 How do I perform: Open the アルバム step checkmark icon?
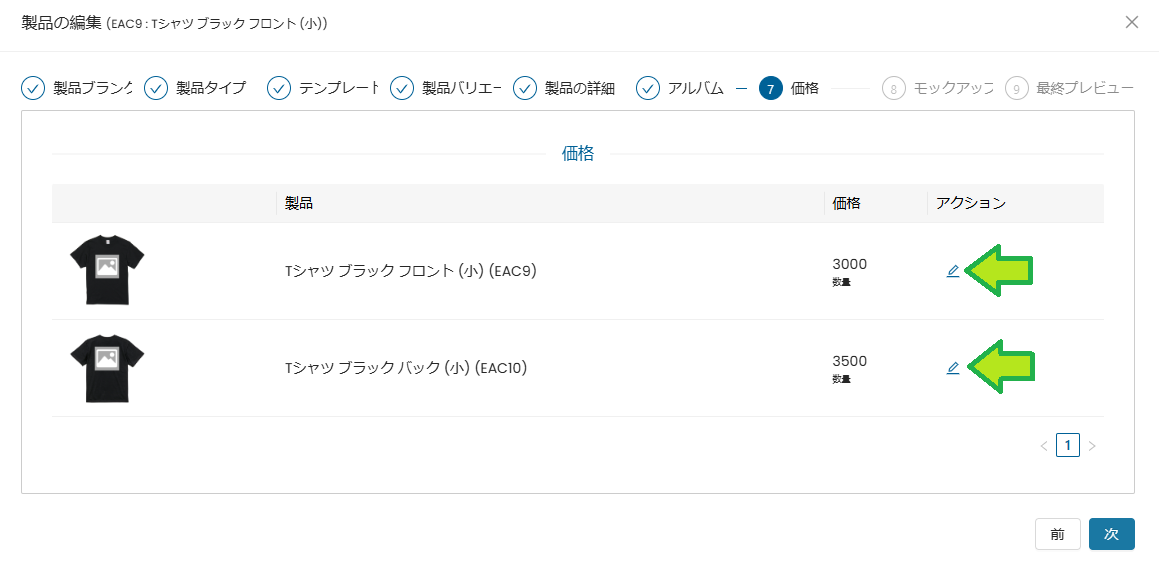(648, 88)
